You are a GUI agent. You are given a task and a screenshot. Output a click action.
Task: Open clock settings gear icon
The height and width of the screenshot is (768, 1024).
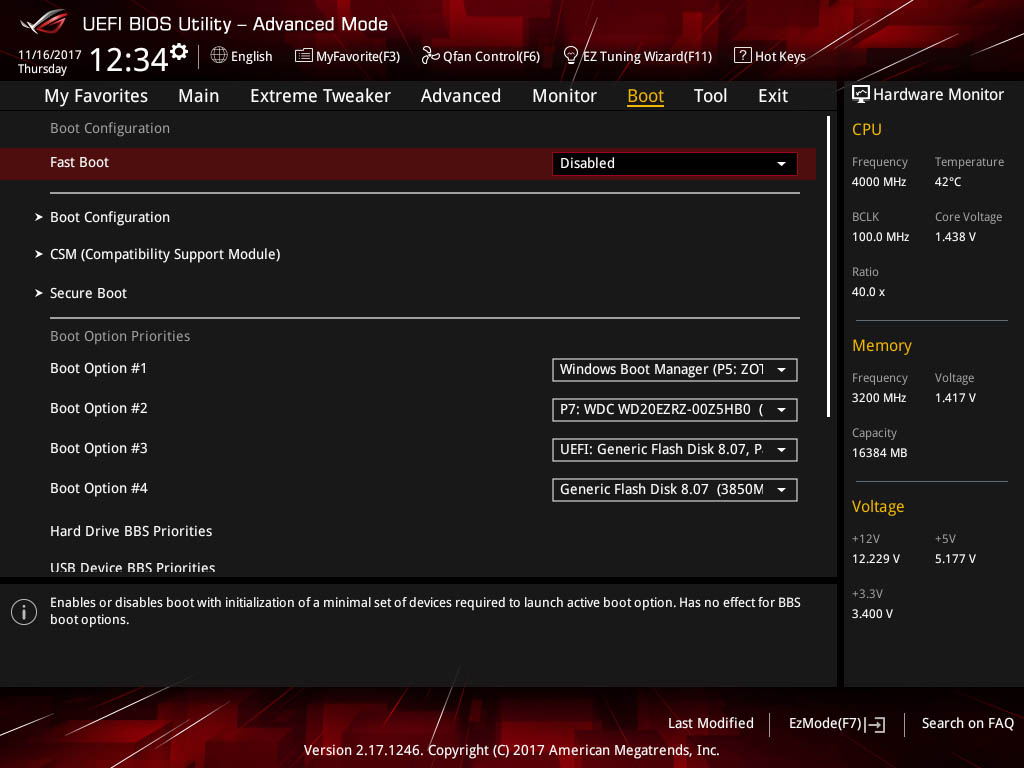click(x=179, y=52)
